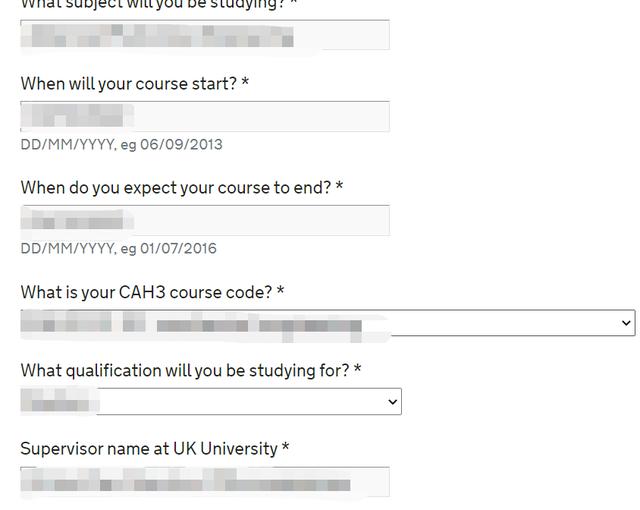This screenshot has height=510, width=640.
Task: Click the CAH3 course code chevron arrow
Action: coord(626,323)
